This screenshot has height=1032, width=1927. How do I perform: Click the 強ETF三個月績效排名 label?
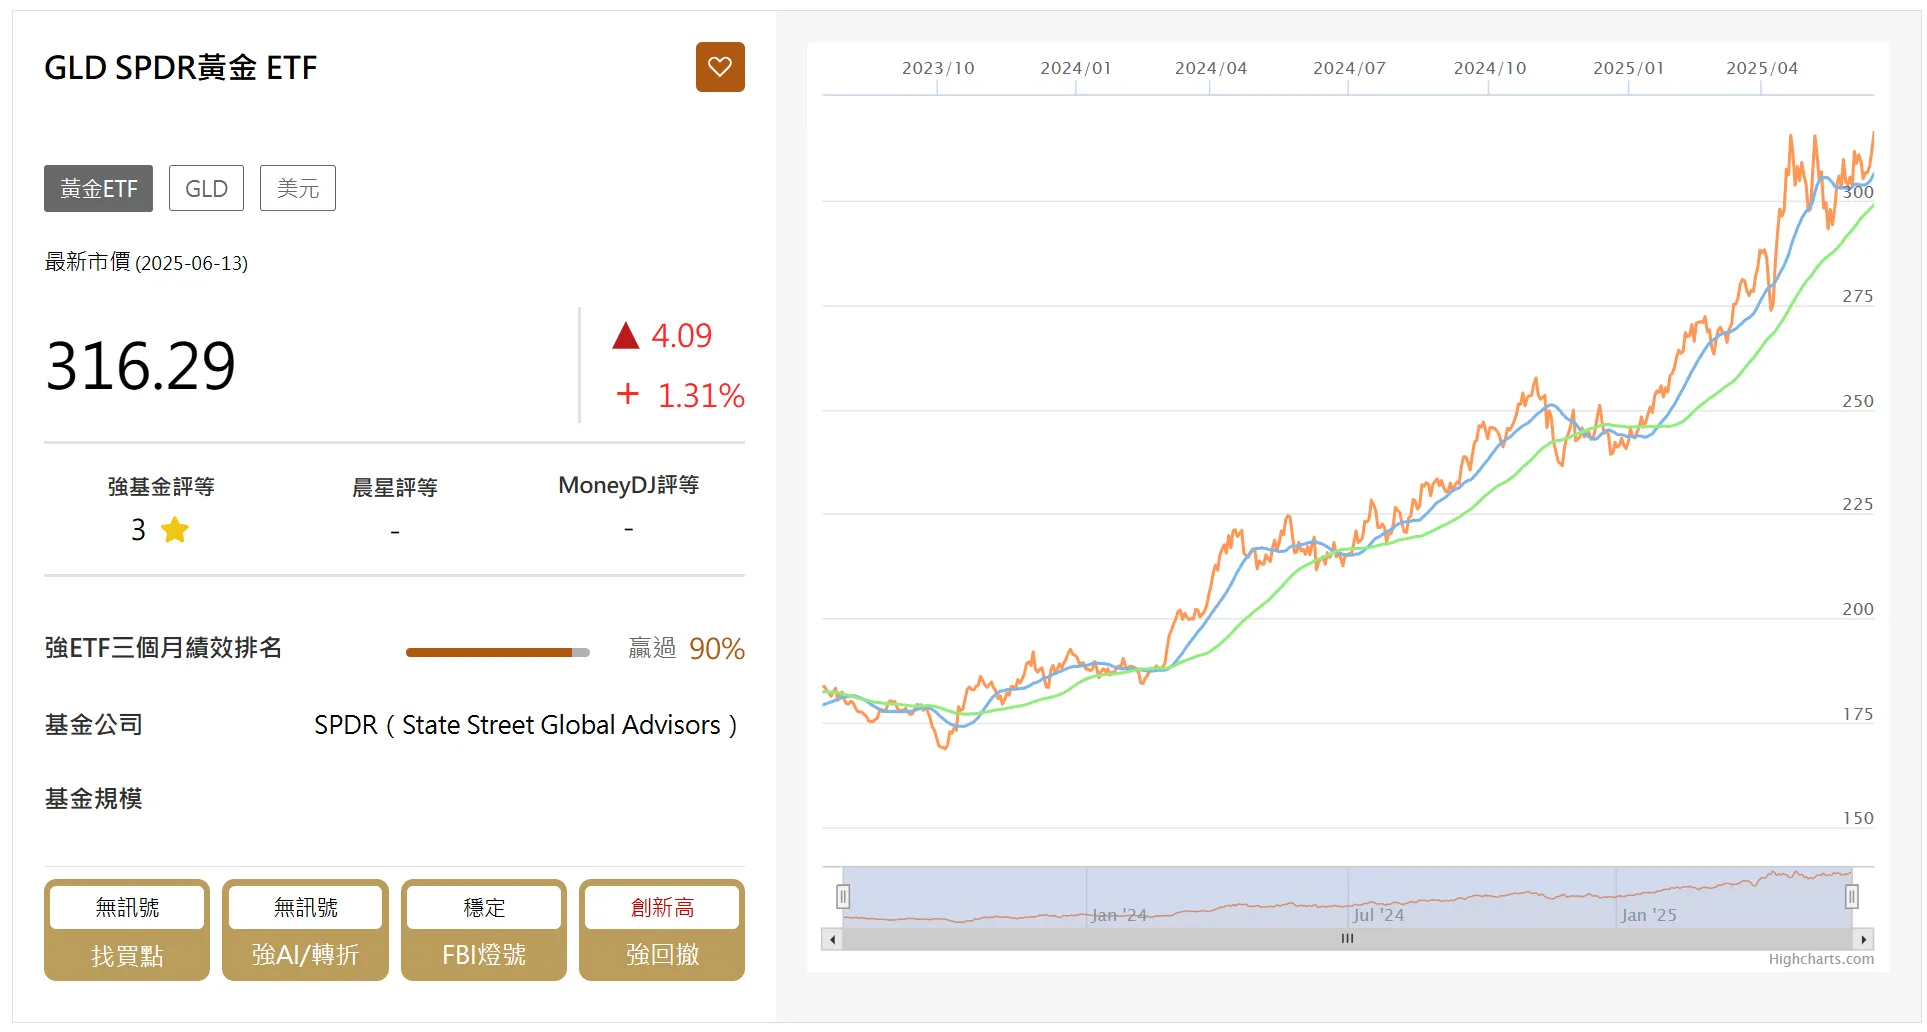pos(163,648)
